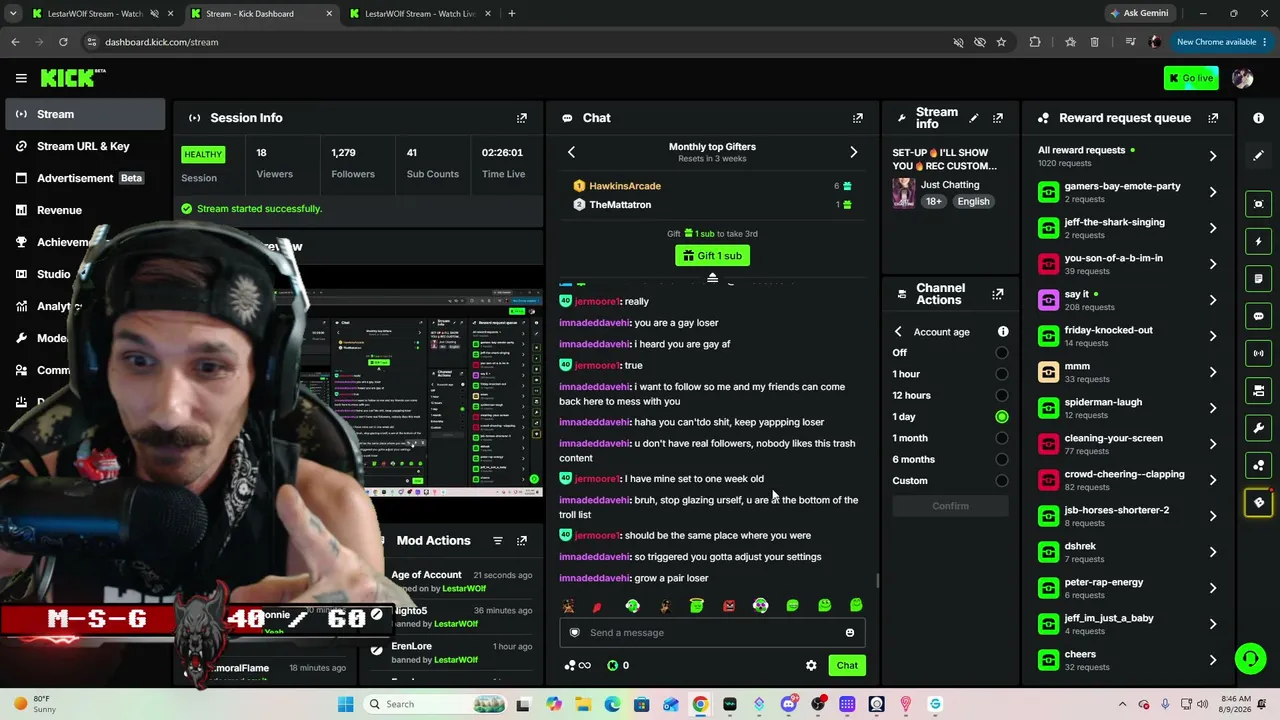
Task: Select the 6 months account age option
Action: (x=1002, y=459)
